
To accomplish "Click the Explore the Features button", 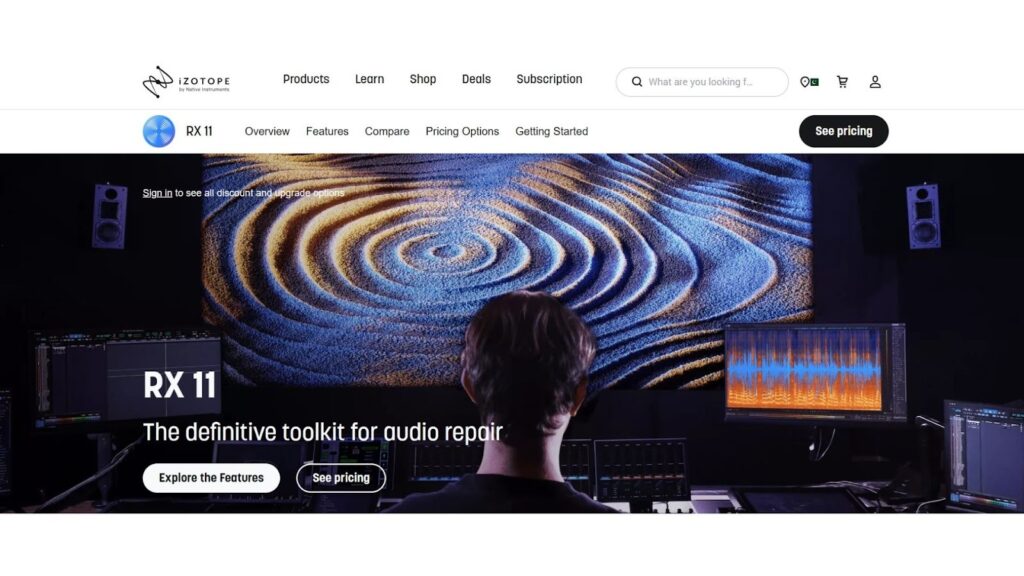I will (210, 478).
